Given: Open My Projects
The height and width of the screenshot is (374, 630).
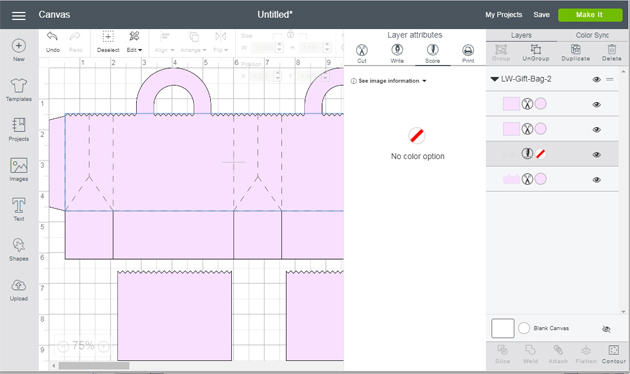Looking at the screenshot, I should click(503, 15).
